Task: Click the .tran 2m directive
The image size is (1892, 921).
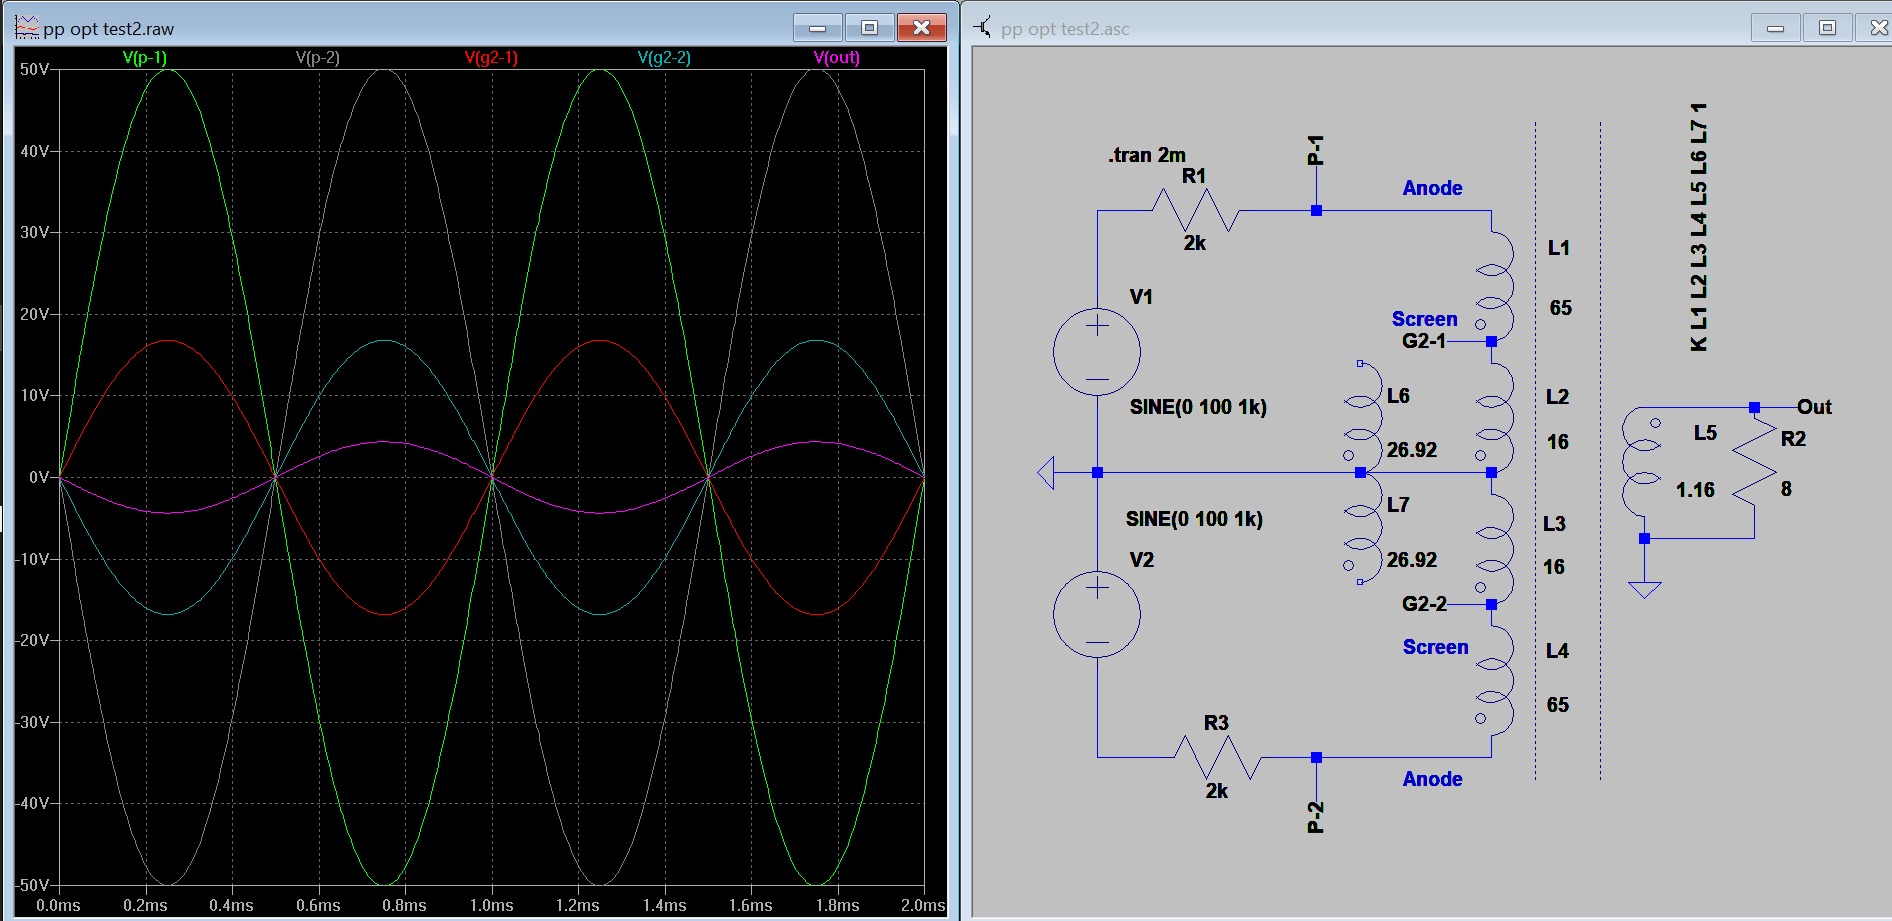Action: click(1147, 155)
